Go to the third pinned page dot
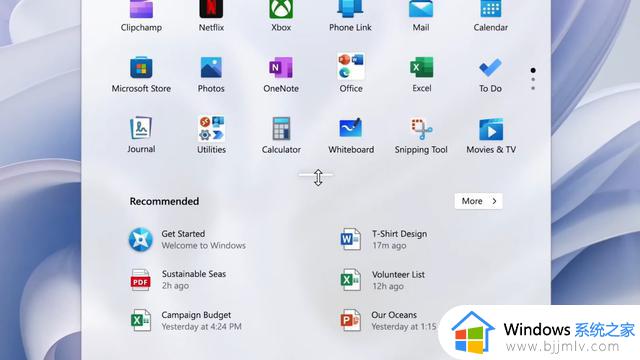Image resolution: width=640 pixels, height=360 pixels. 533,88
